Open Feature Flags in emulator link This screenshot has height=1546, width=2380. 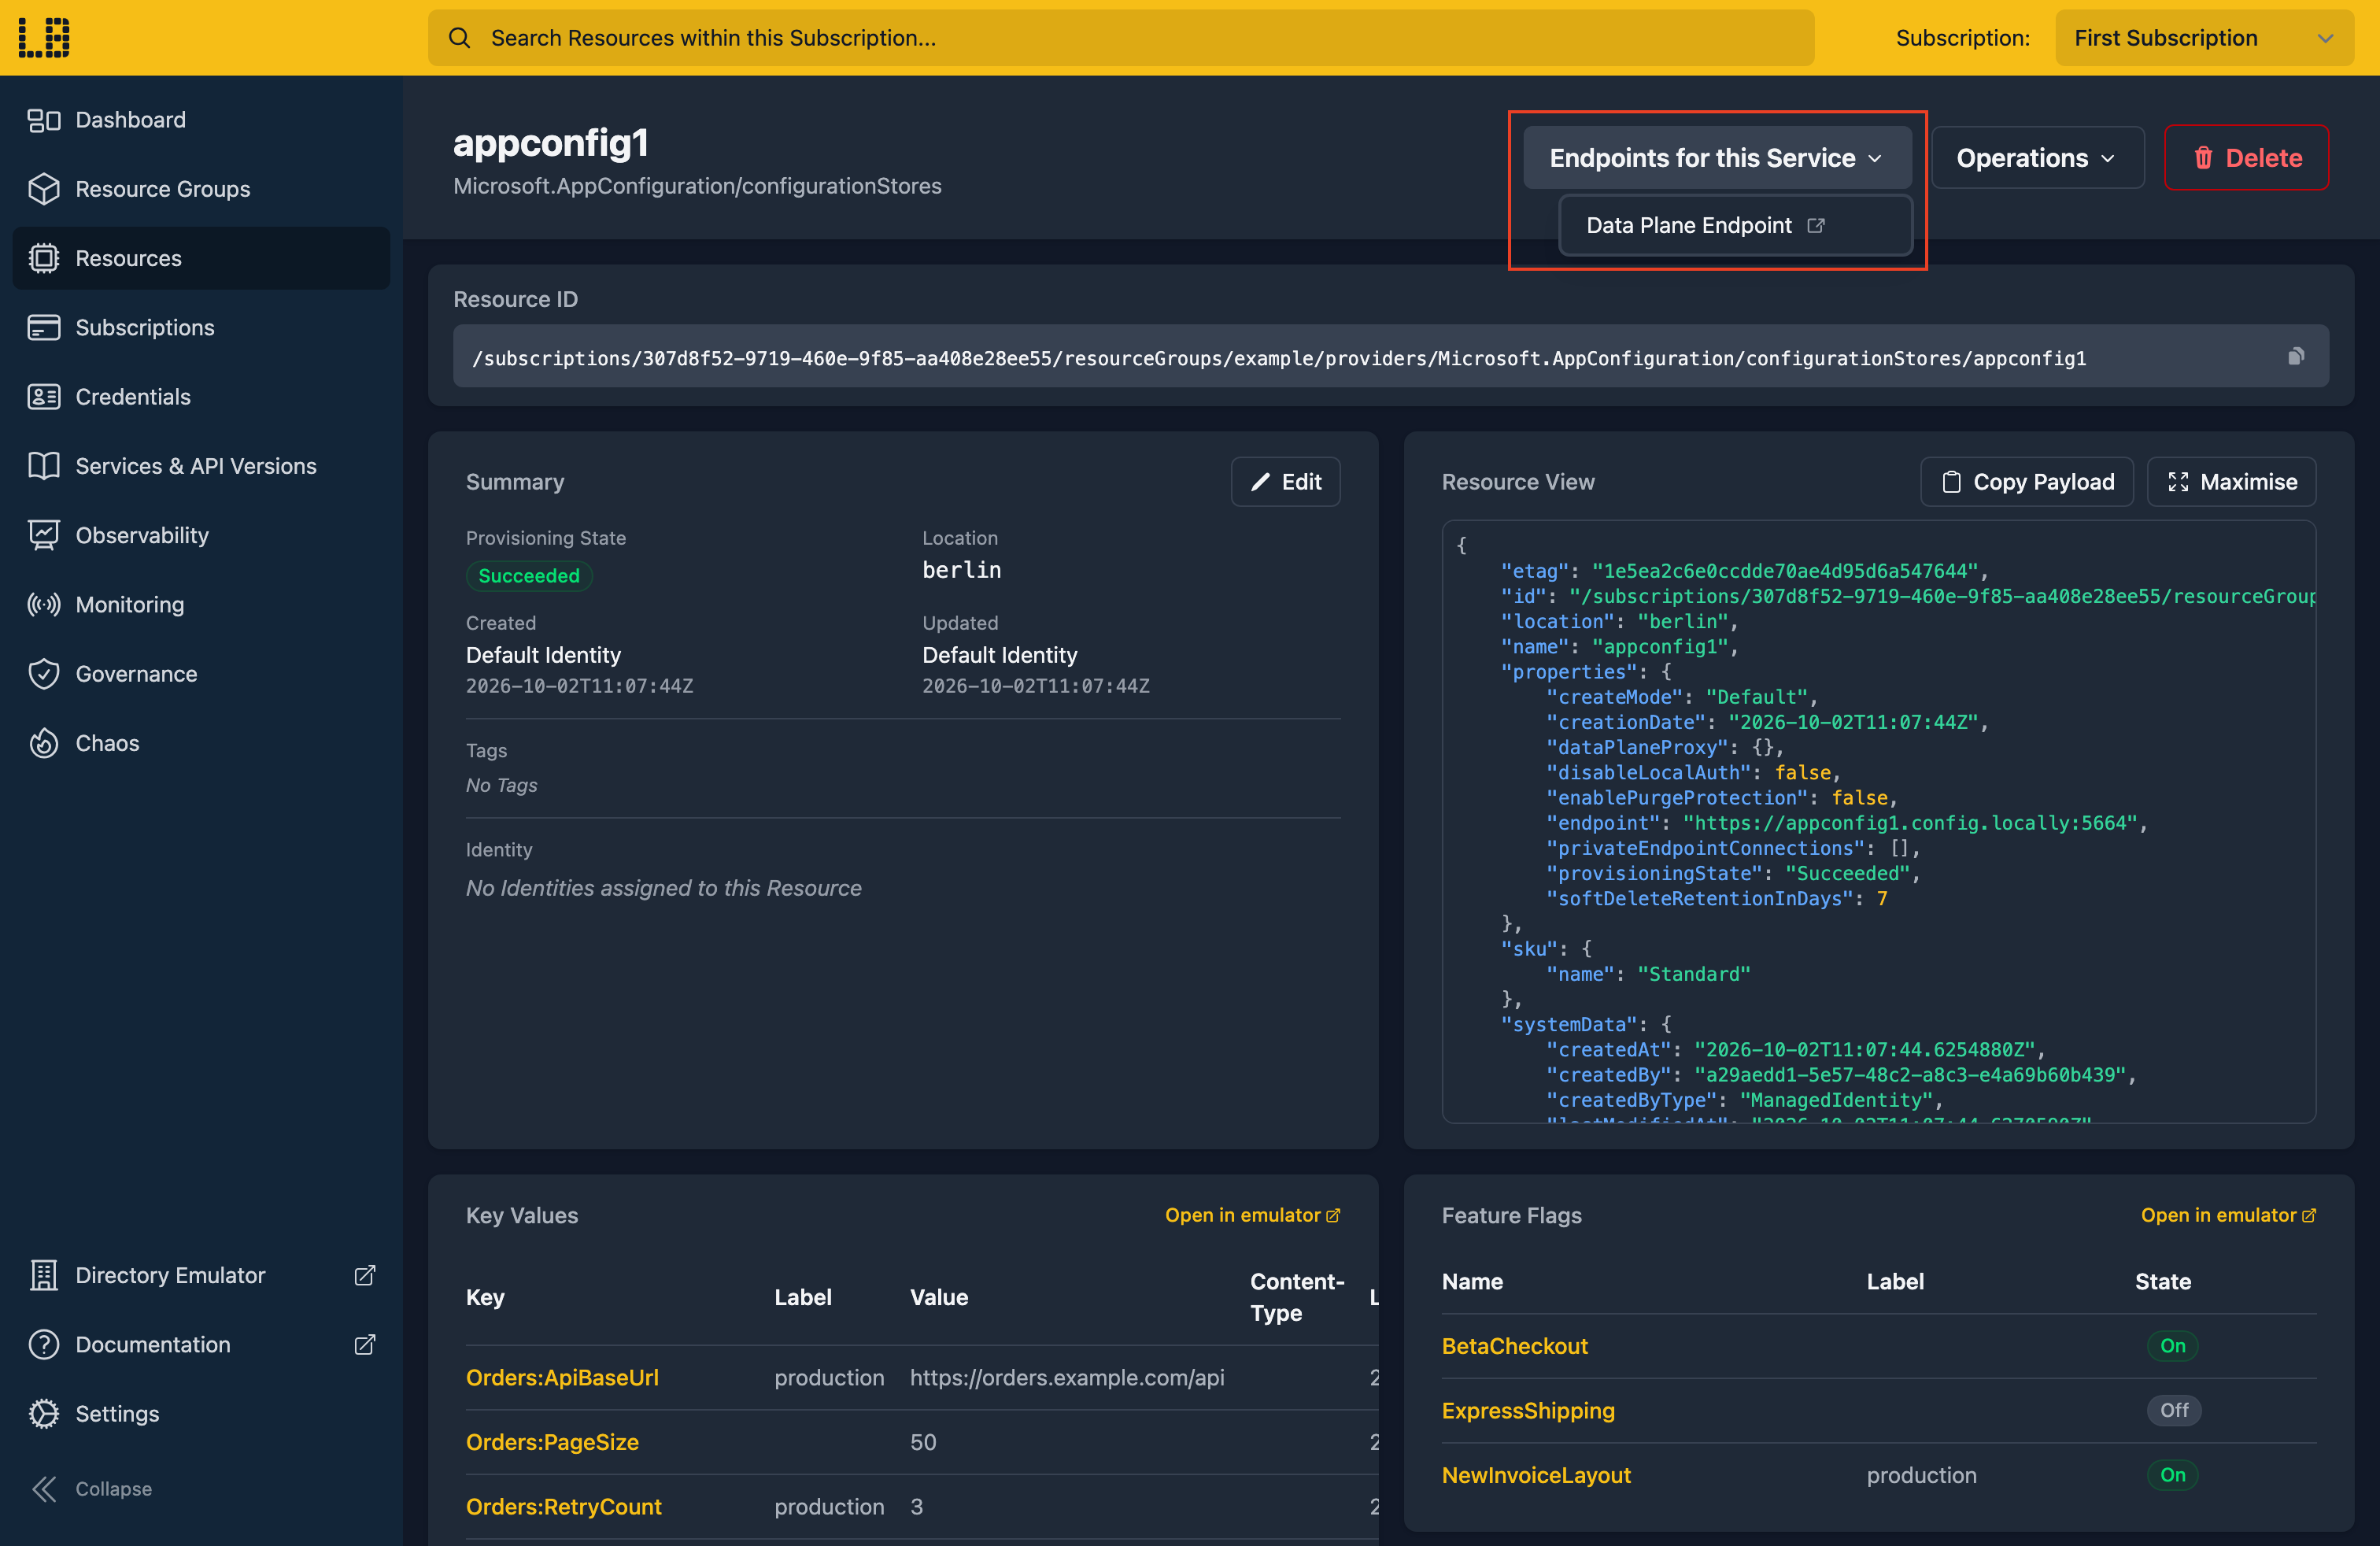coord(2228,1215)
